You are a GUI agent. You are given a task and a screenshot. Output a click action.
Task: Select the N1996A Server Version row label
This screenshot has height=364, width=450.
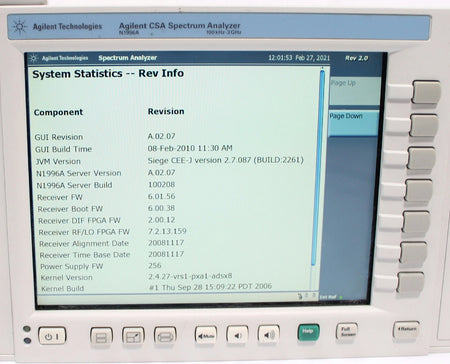[79, 173]
